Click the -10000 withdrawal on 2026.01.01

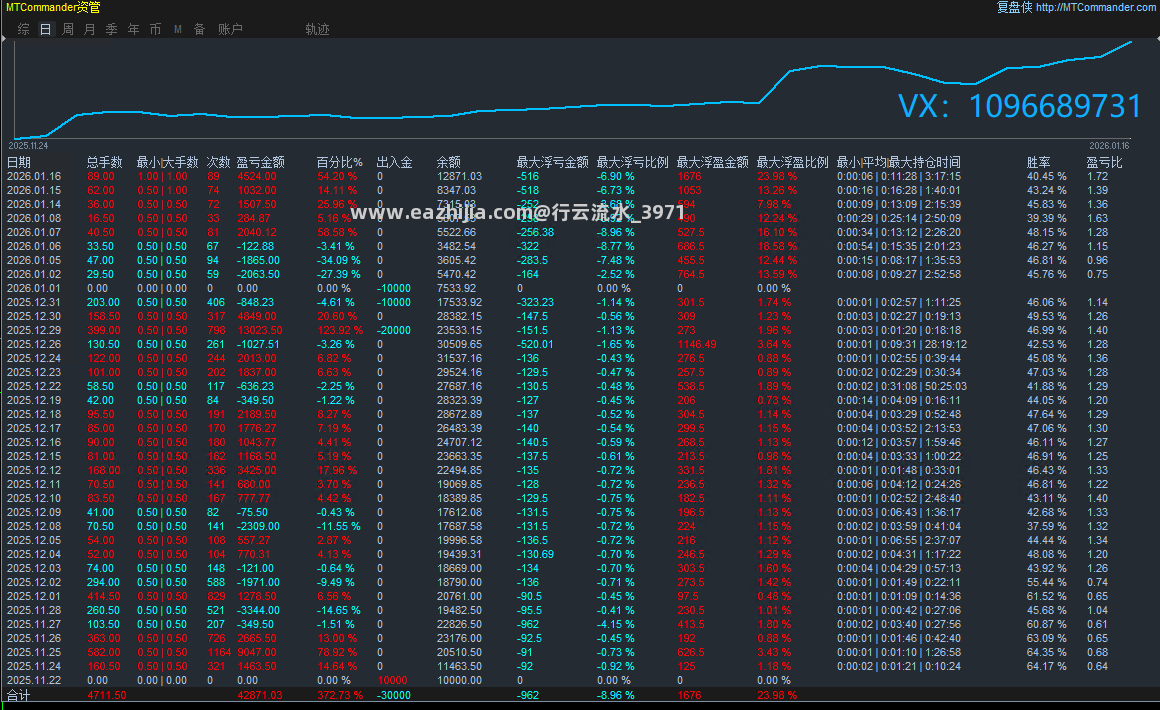[x=394, y=288]
